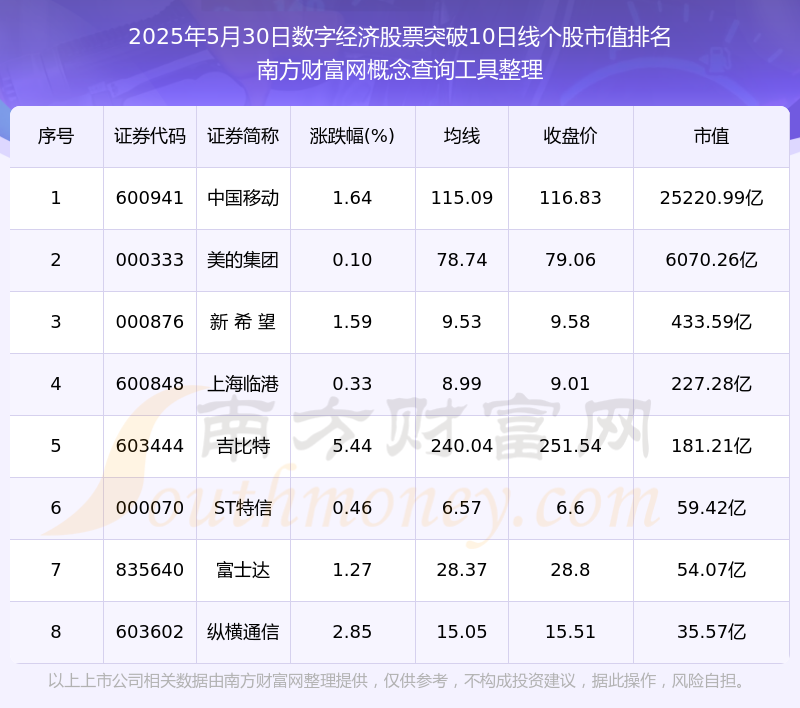
Task: Click change percentage 5.44
Action: (x=352, y=446)
